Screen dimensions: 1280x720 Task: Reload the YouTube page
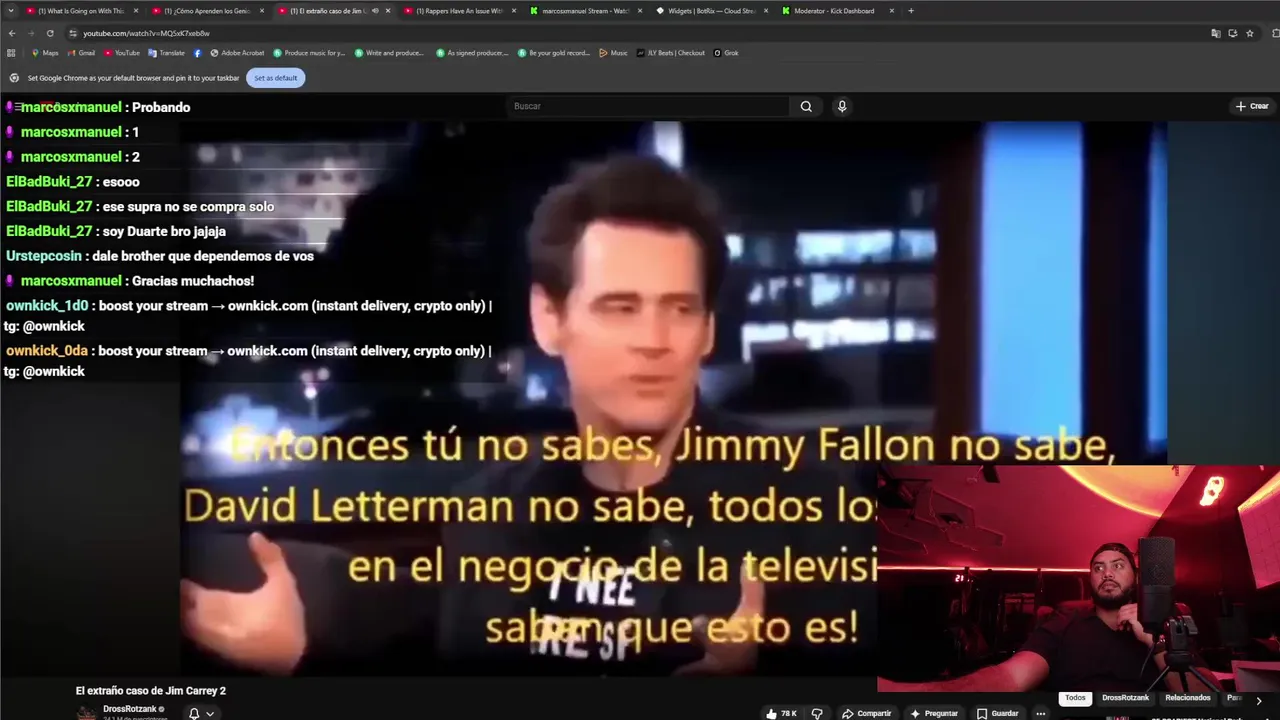[50, 33]
